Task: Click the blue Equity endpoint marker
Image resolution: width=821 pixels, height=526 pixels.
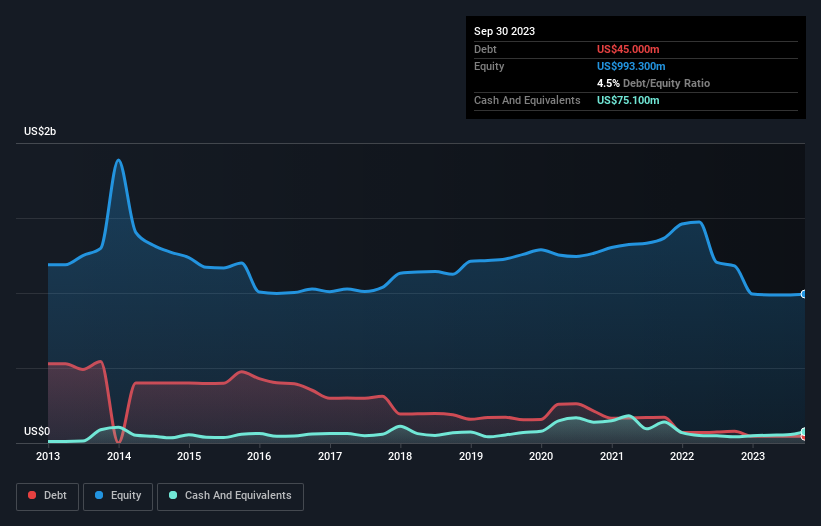Action: coord(804,294)
